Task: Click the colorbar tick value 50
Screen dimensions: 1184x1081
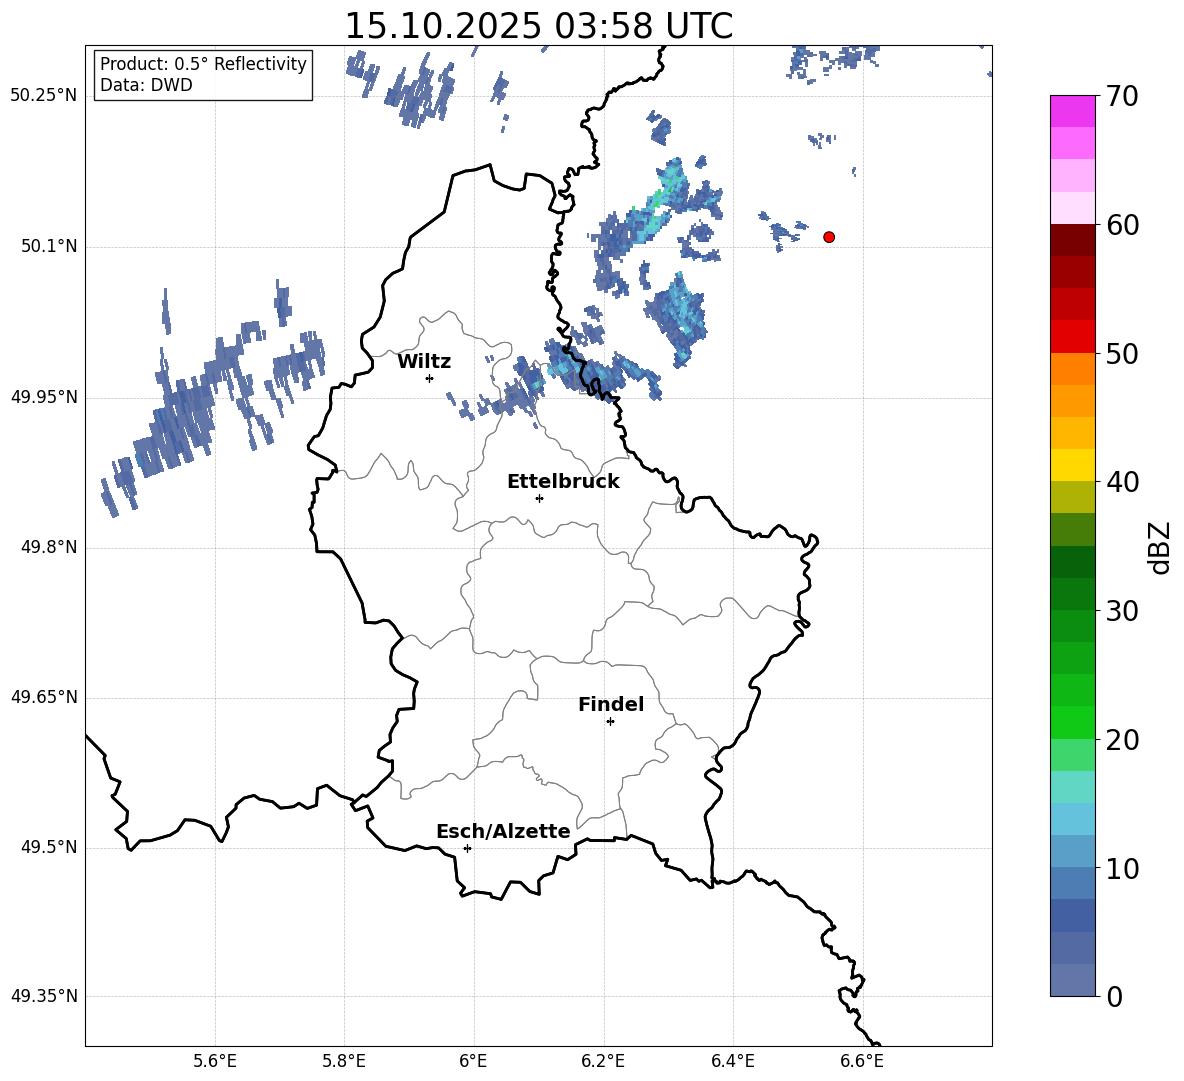Action: point(1122,353)
